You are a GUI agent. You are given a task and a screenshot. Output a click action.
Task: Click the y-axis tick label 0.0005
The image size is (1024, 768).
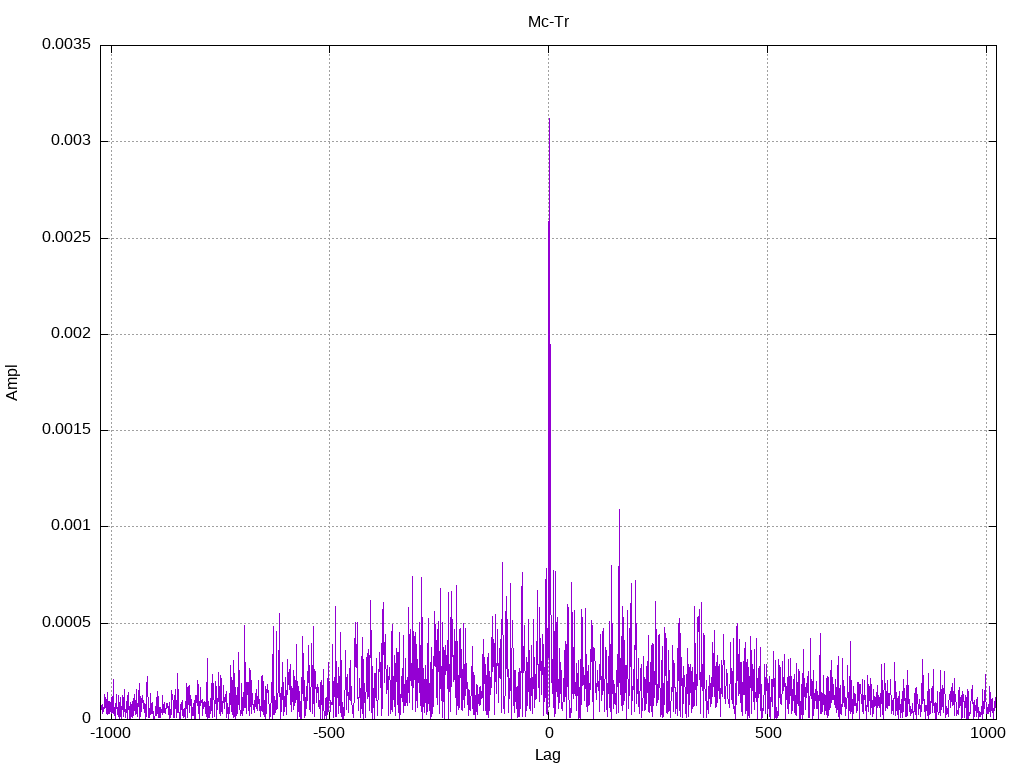(x=67, y=622)
